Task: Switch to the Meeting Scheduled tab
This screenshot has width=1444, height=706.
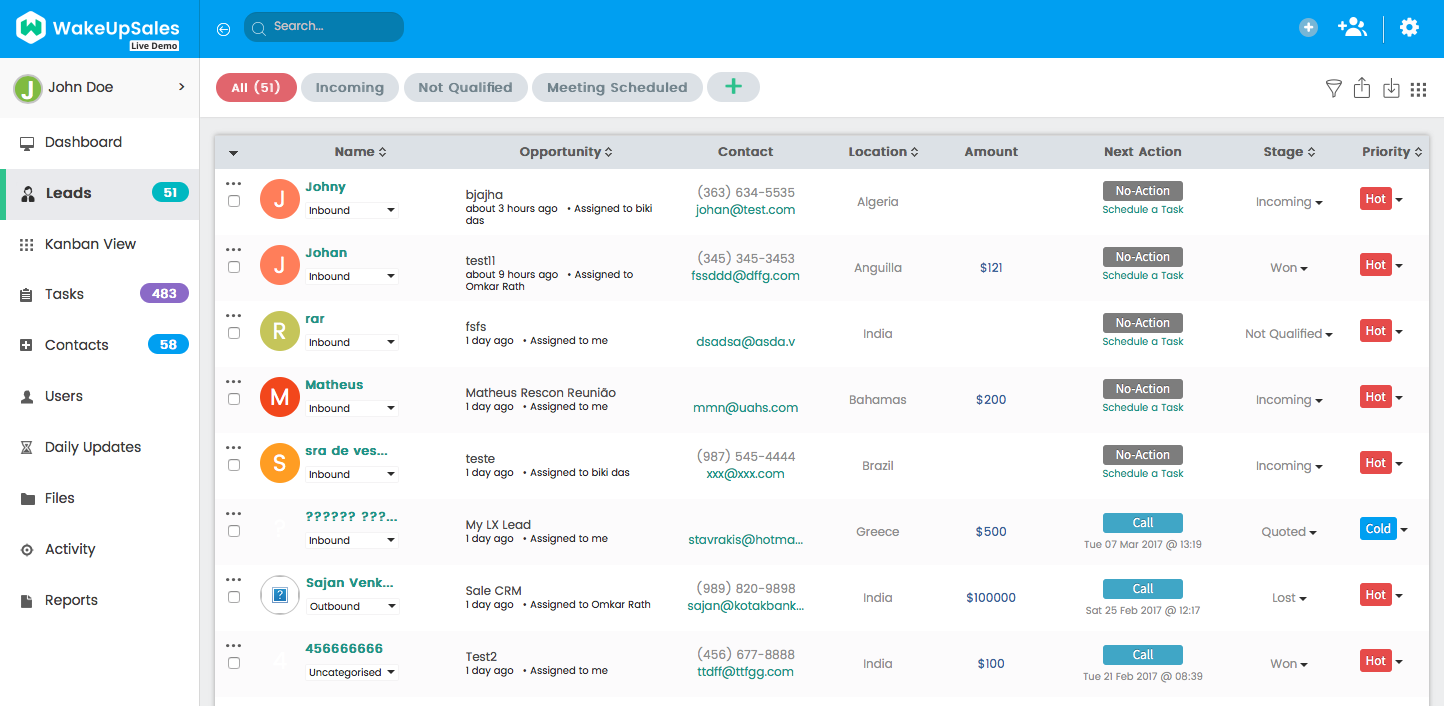Action: point(617,88)
